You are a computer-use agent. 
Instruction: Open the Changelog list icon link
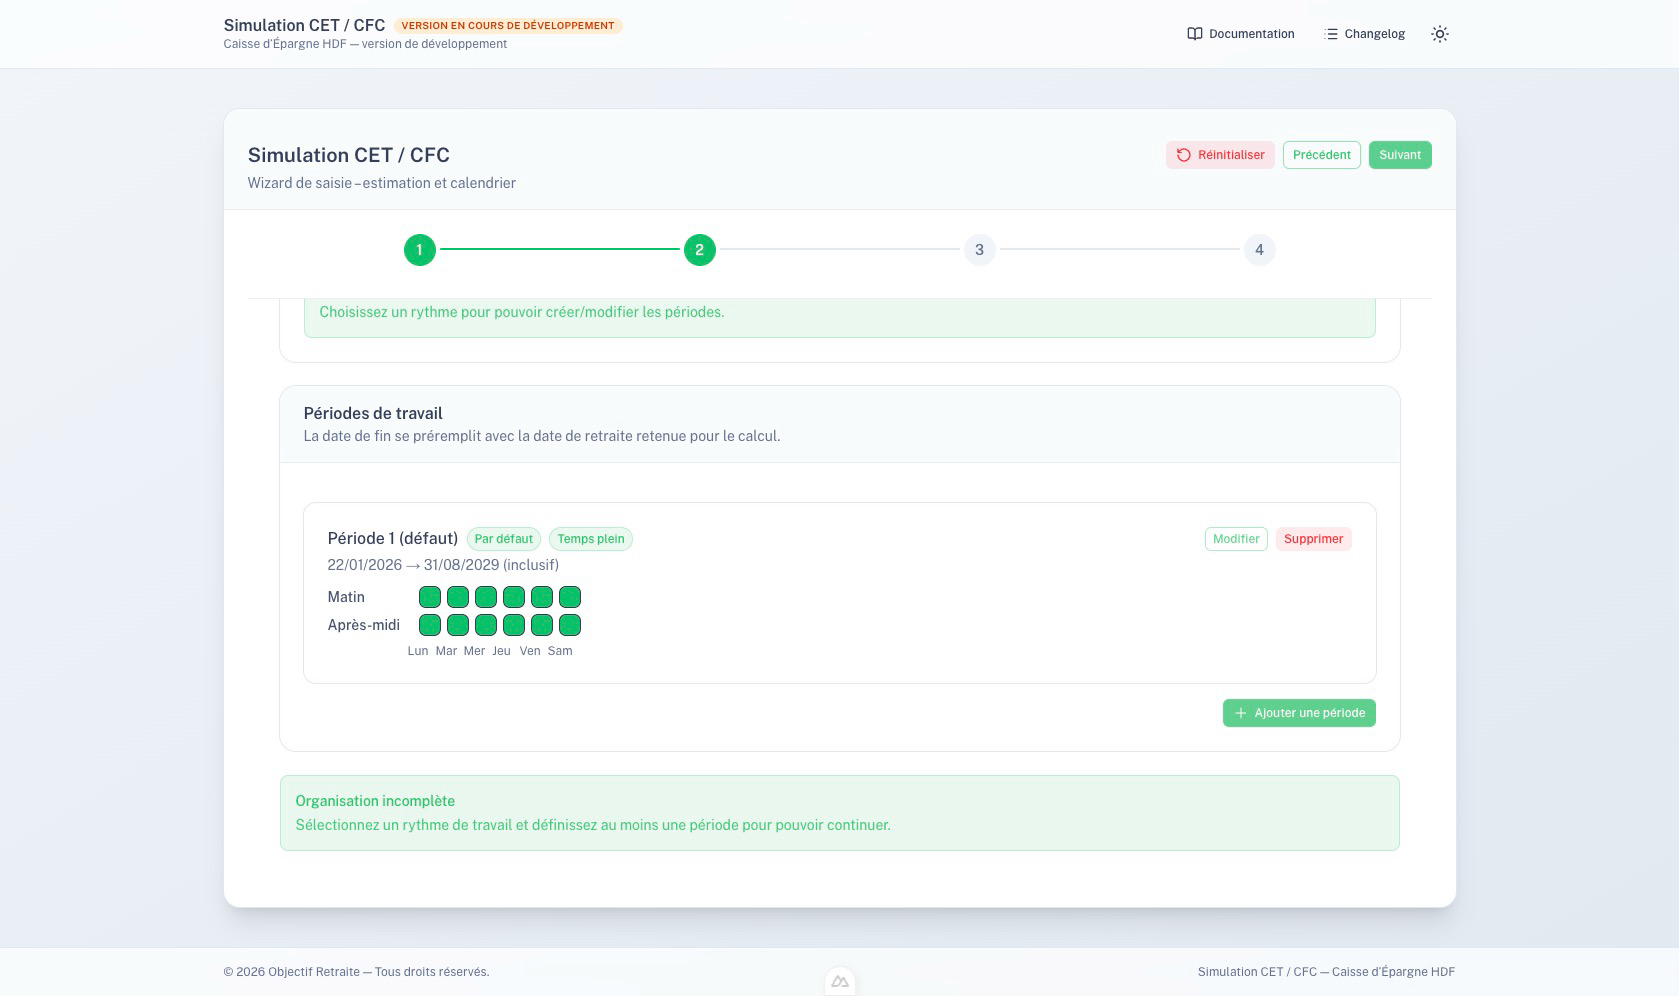pos(1330,34)
